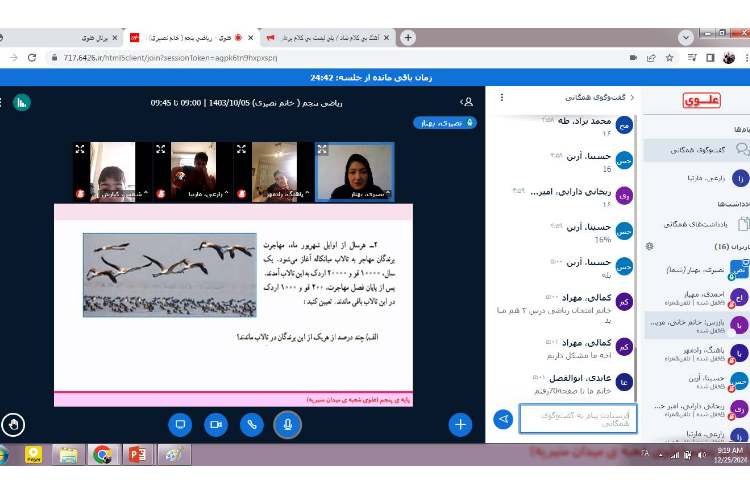Open PowerPoint from the taskbar
The height and width of the screenshot is (480, 750).
click(138, 455)
